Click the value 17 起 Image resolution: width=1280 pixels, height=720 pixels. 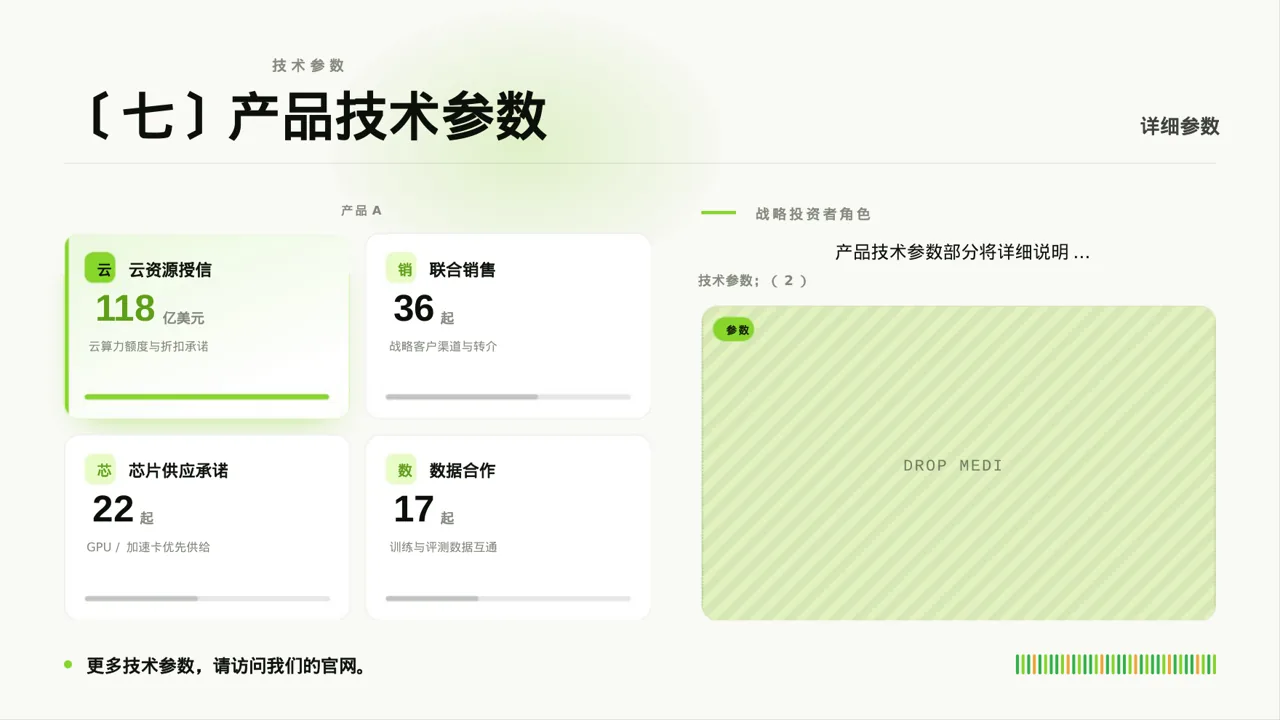tap(424, 510)
